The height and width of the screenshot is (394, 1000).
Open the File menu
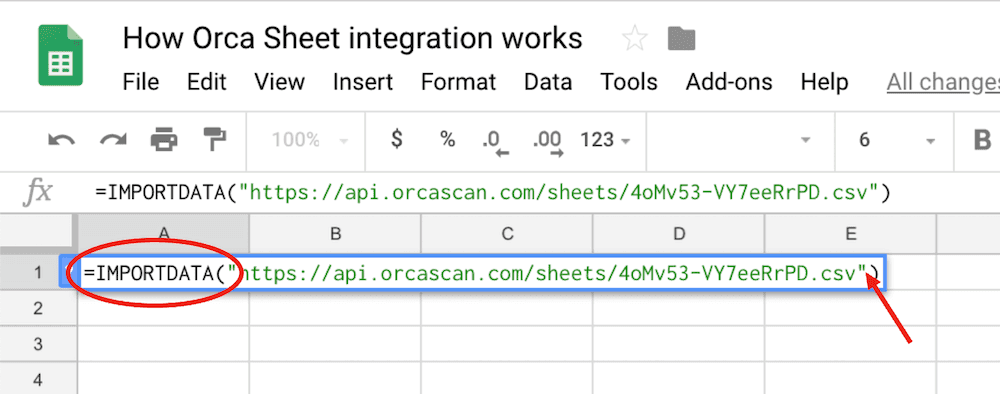point(140,82)
